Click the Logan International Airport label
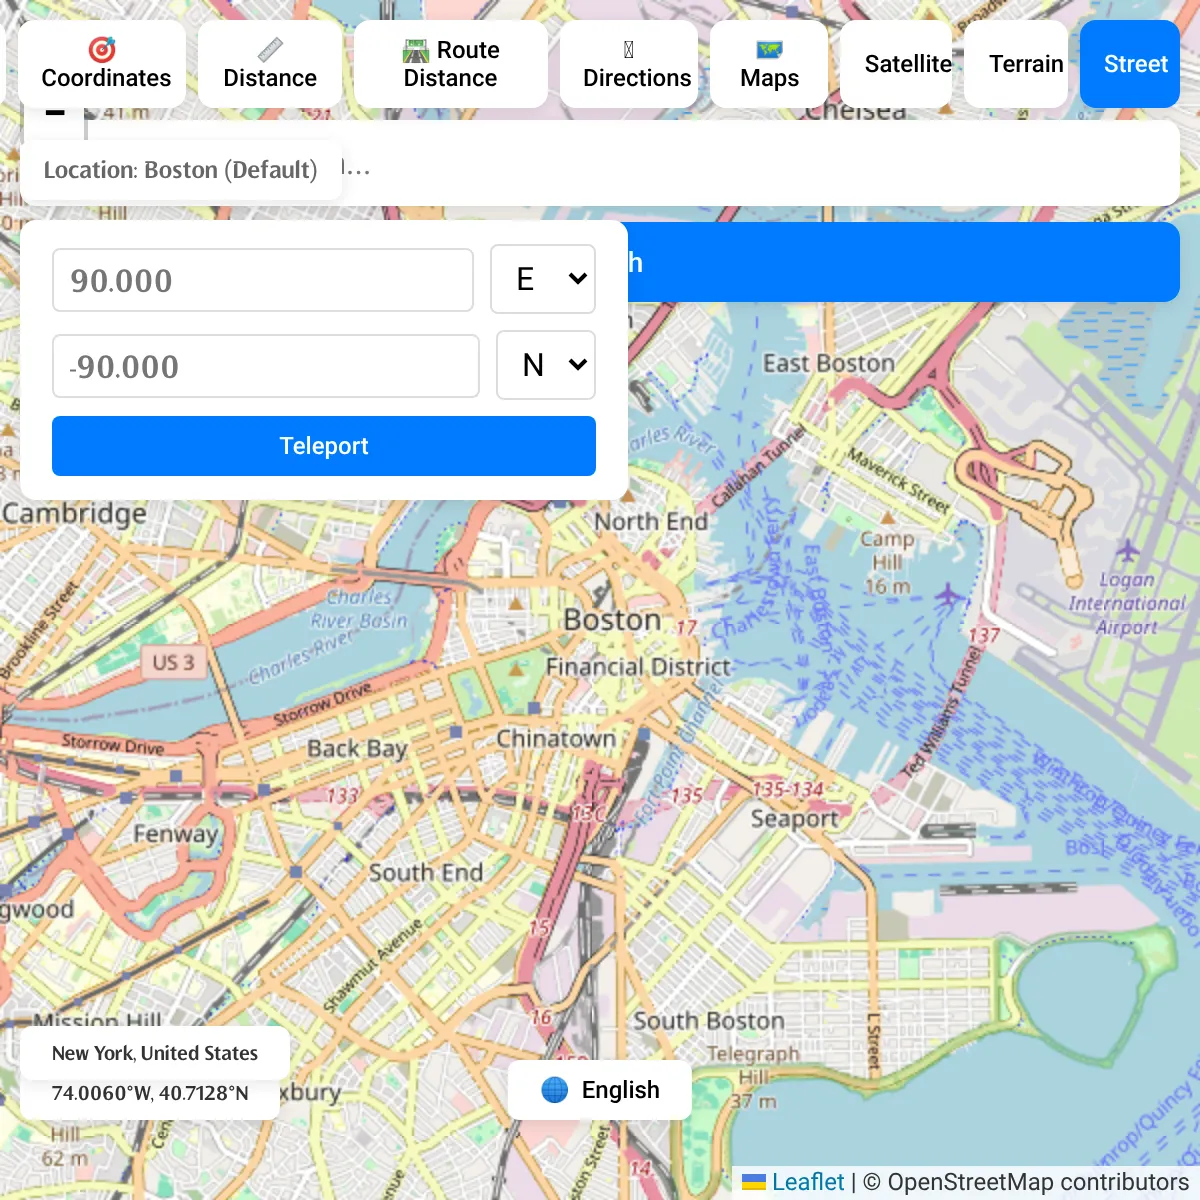Image resolution: width=1200 pixels, height=1200 pixels. (x=1127, y=603)
